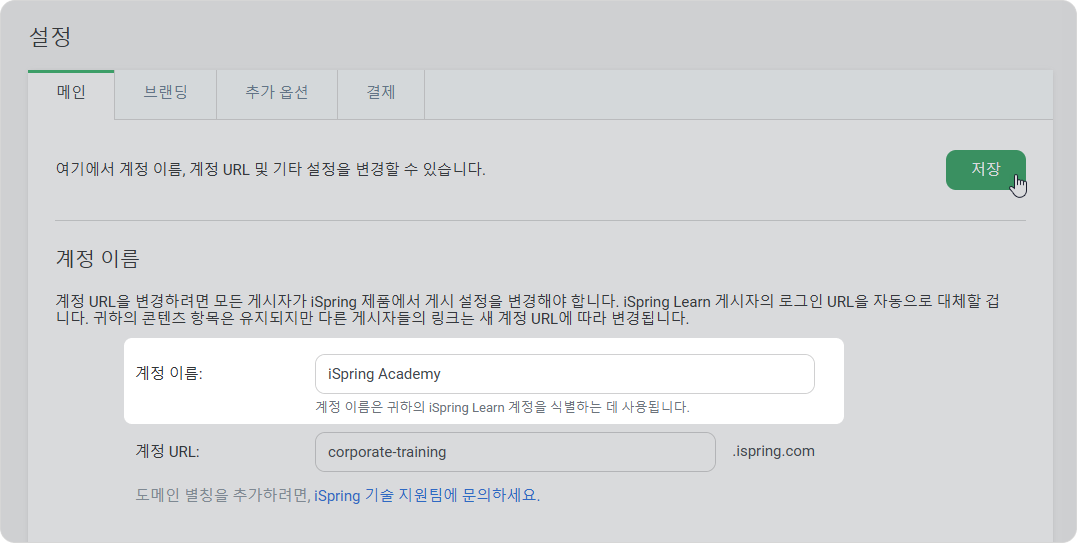The width and height of the screenshot is (1077, 543).
Task: Select the 계정 이름: field label
Action: 169,373
